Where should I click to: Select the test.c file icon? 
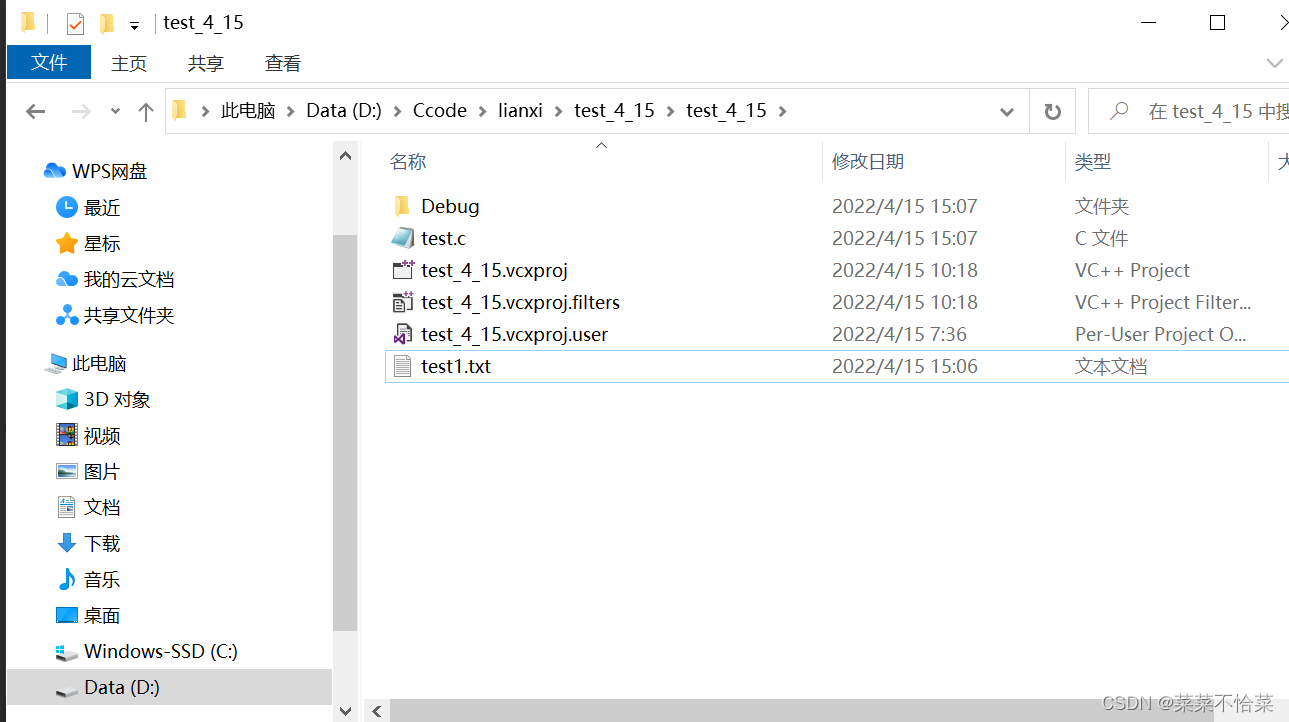pyautogui.click(x=402, y=238)
